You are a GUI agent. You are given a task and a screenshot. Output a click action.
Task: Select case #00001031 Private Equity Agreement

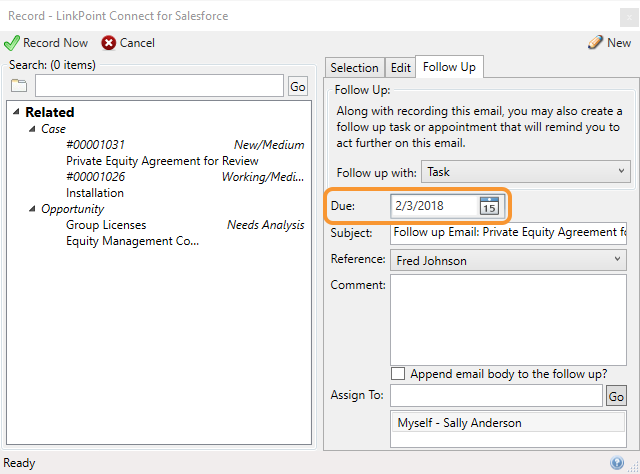(185, 153)
